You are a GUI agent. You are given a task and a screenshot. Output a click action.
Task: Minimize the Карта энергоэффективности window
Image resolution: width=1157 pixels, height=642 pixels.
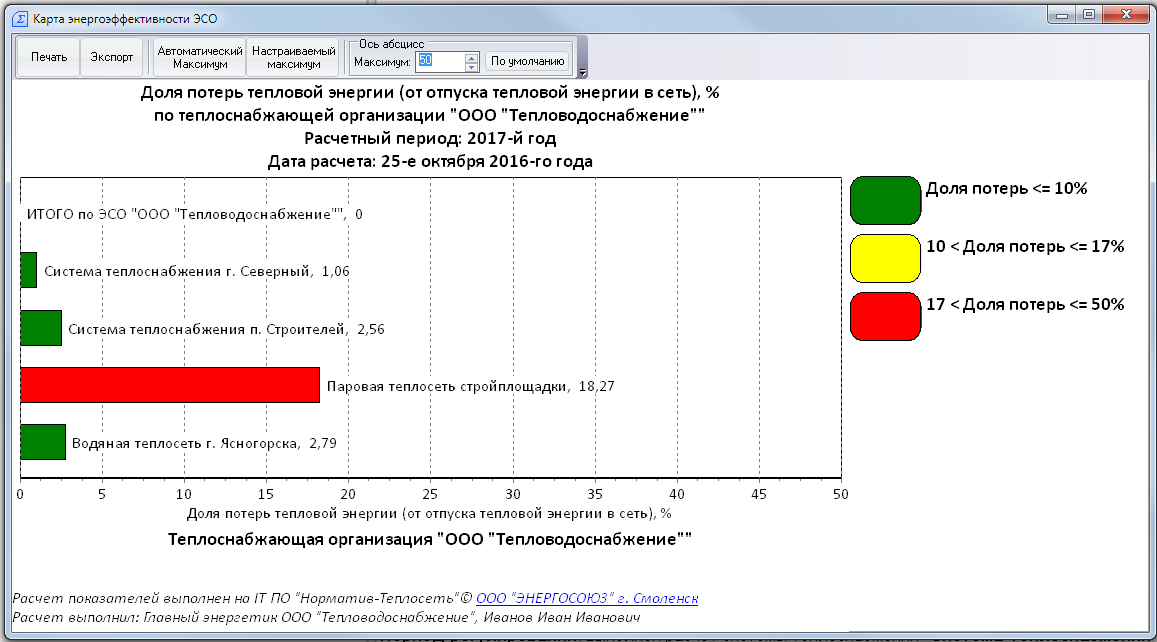click(x=1063, y=13)
